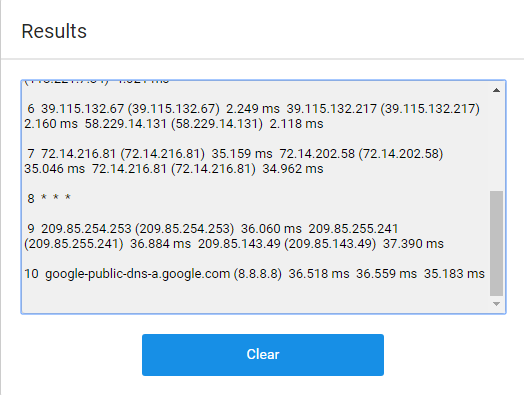Click the 35.183 ms value in hop 10
This screenshot has height=395, width=524.
tap(454, 274)
